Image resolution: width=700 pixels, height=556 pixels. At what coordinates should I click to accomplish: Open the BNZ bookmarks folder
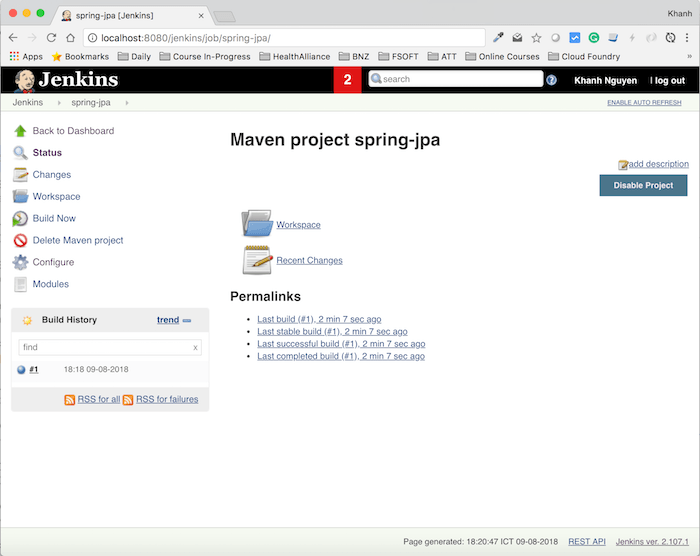354,56
